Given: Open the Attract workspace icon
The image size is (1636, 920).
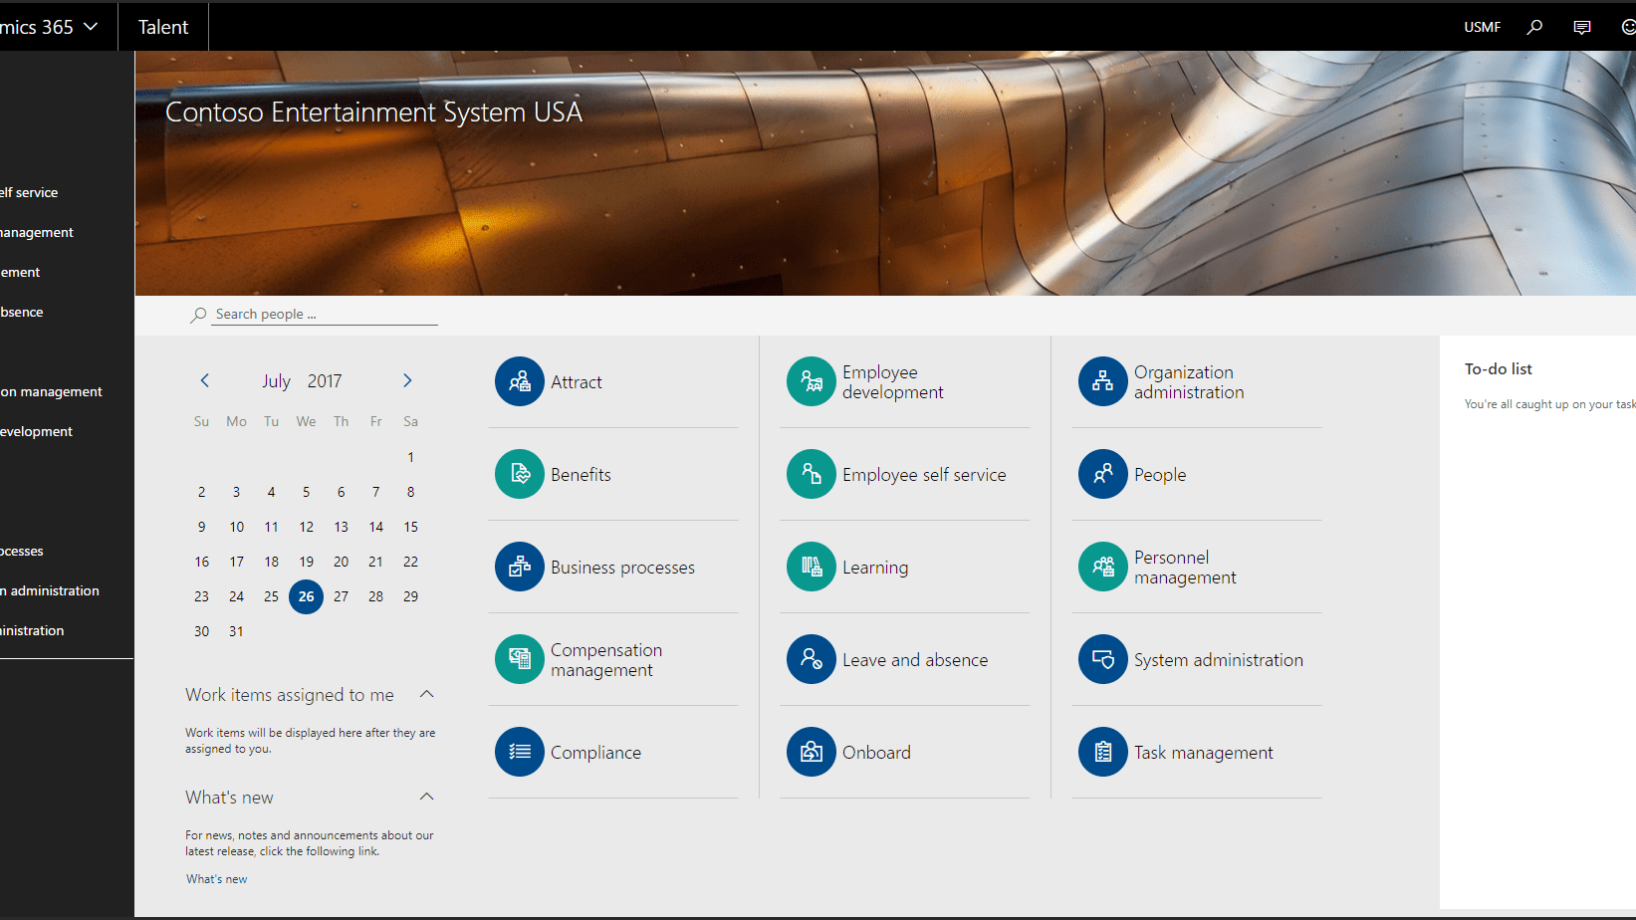Looking at the screenshot, I should coord(519,381).
